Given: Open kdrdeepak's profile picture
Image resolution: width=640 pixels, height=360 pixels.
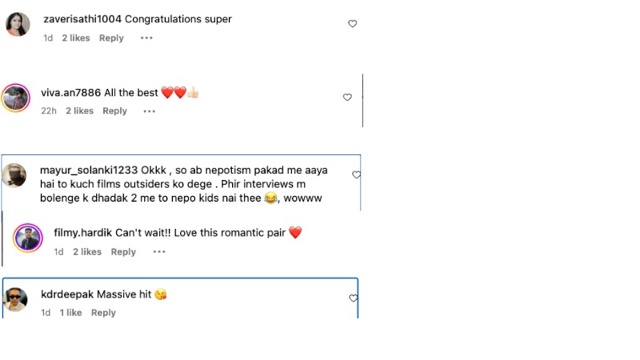Looking at the screenshot, I should [x=16, y=300].
